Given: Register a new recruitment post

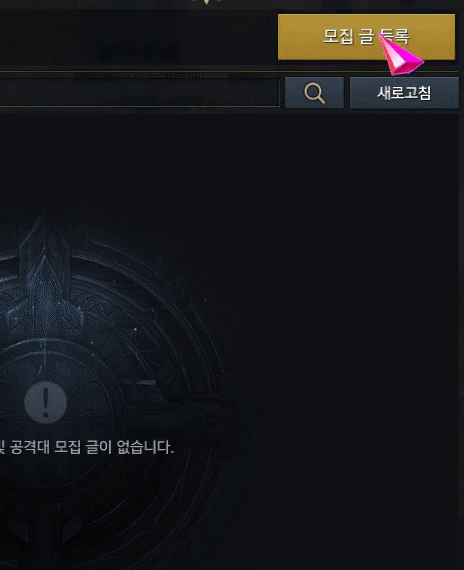Looking at the screenshot, I should click(366, 37).
